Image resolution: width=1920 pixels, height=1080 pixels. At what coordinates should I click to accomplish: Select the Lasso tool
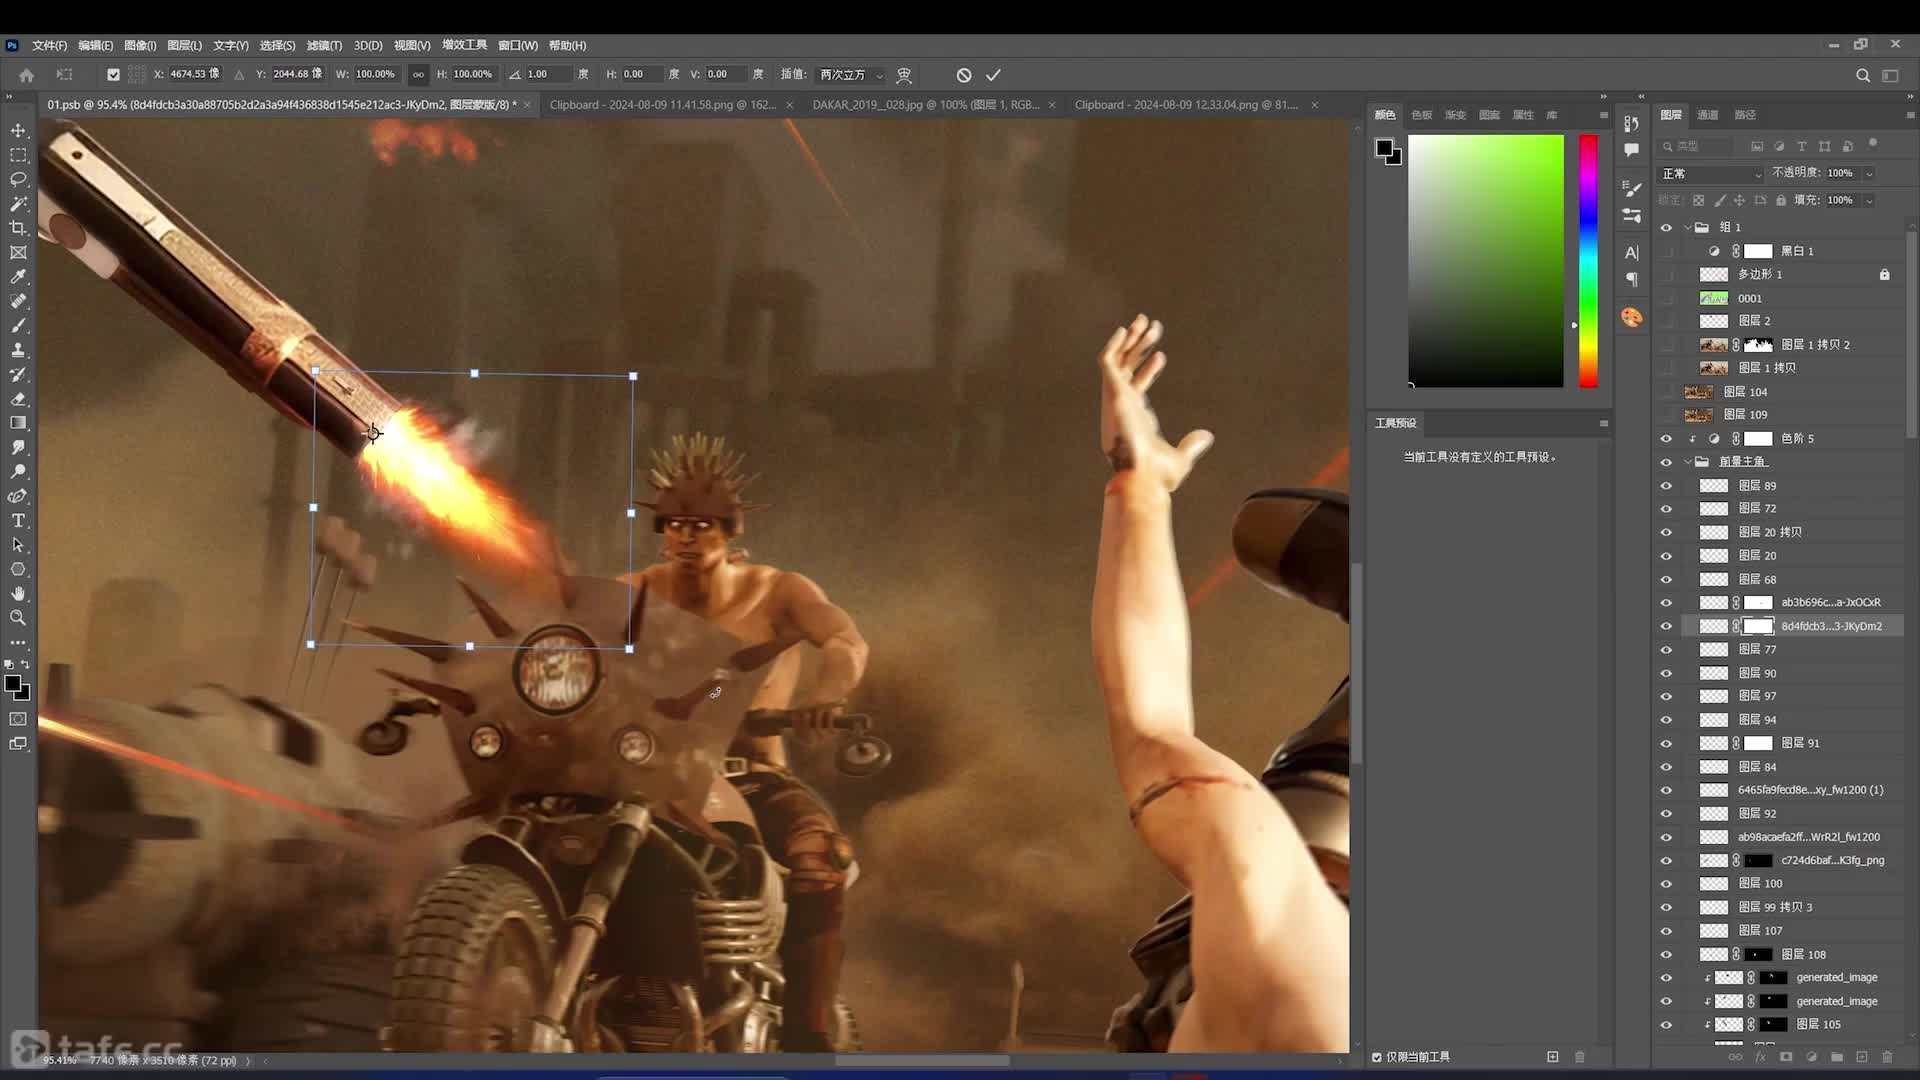(x=18, y=179)
